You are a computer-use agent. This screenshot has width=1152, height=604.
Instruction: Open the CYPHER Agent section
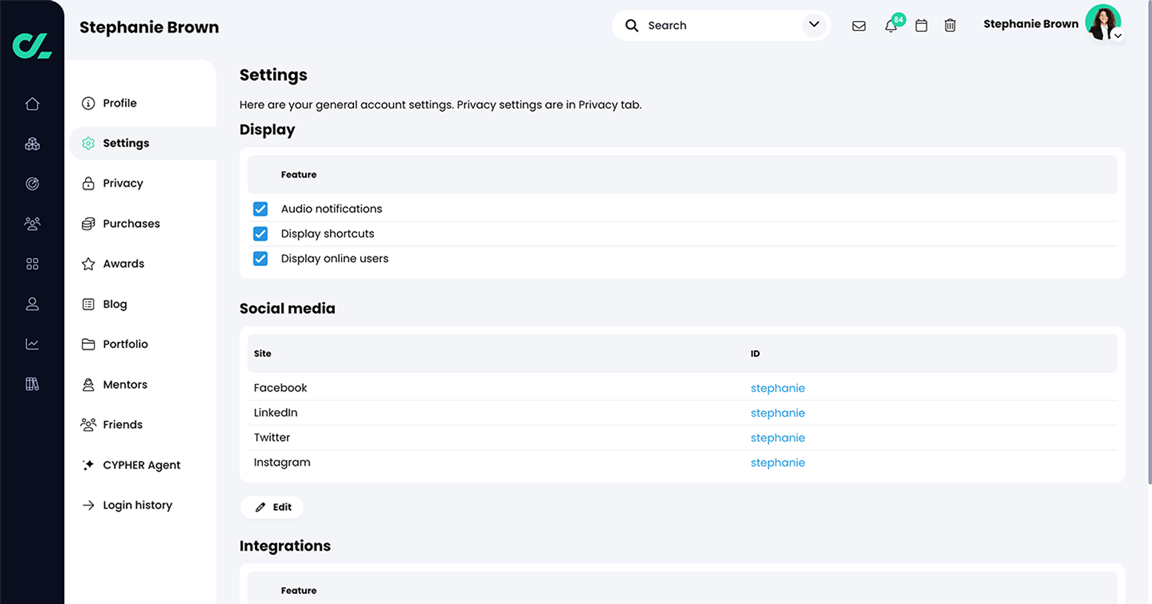[141, 464]
